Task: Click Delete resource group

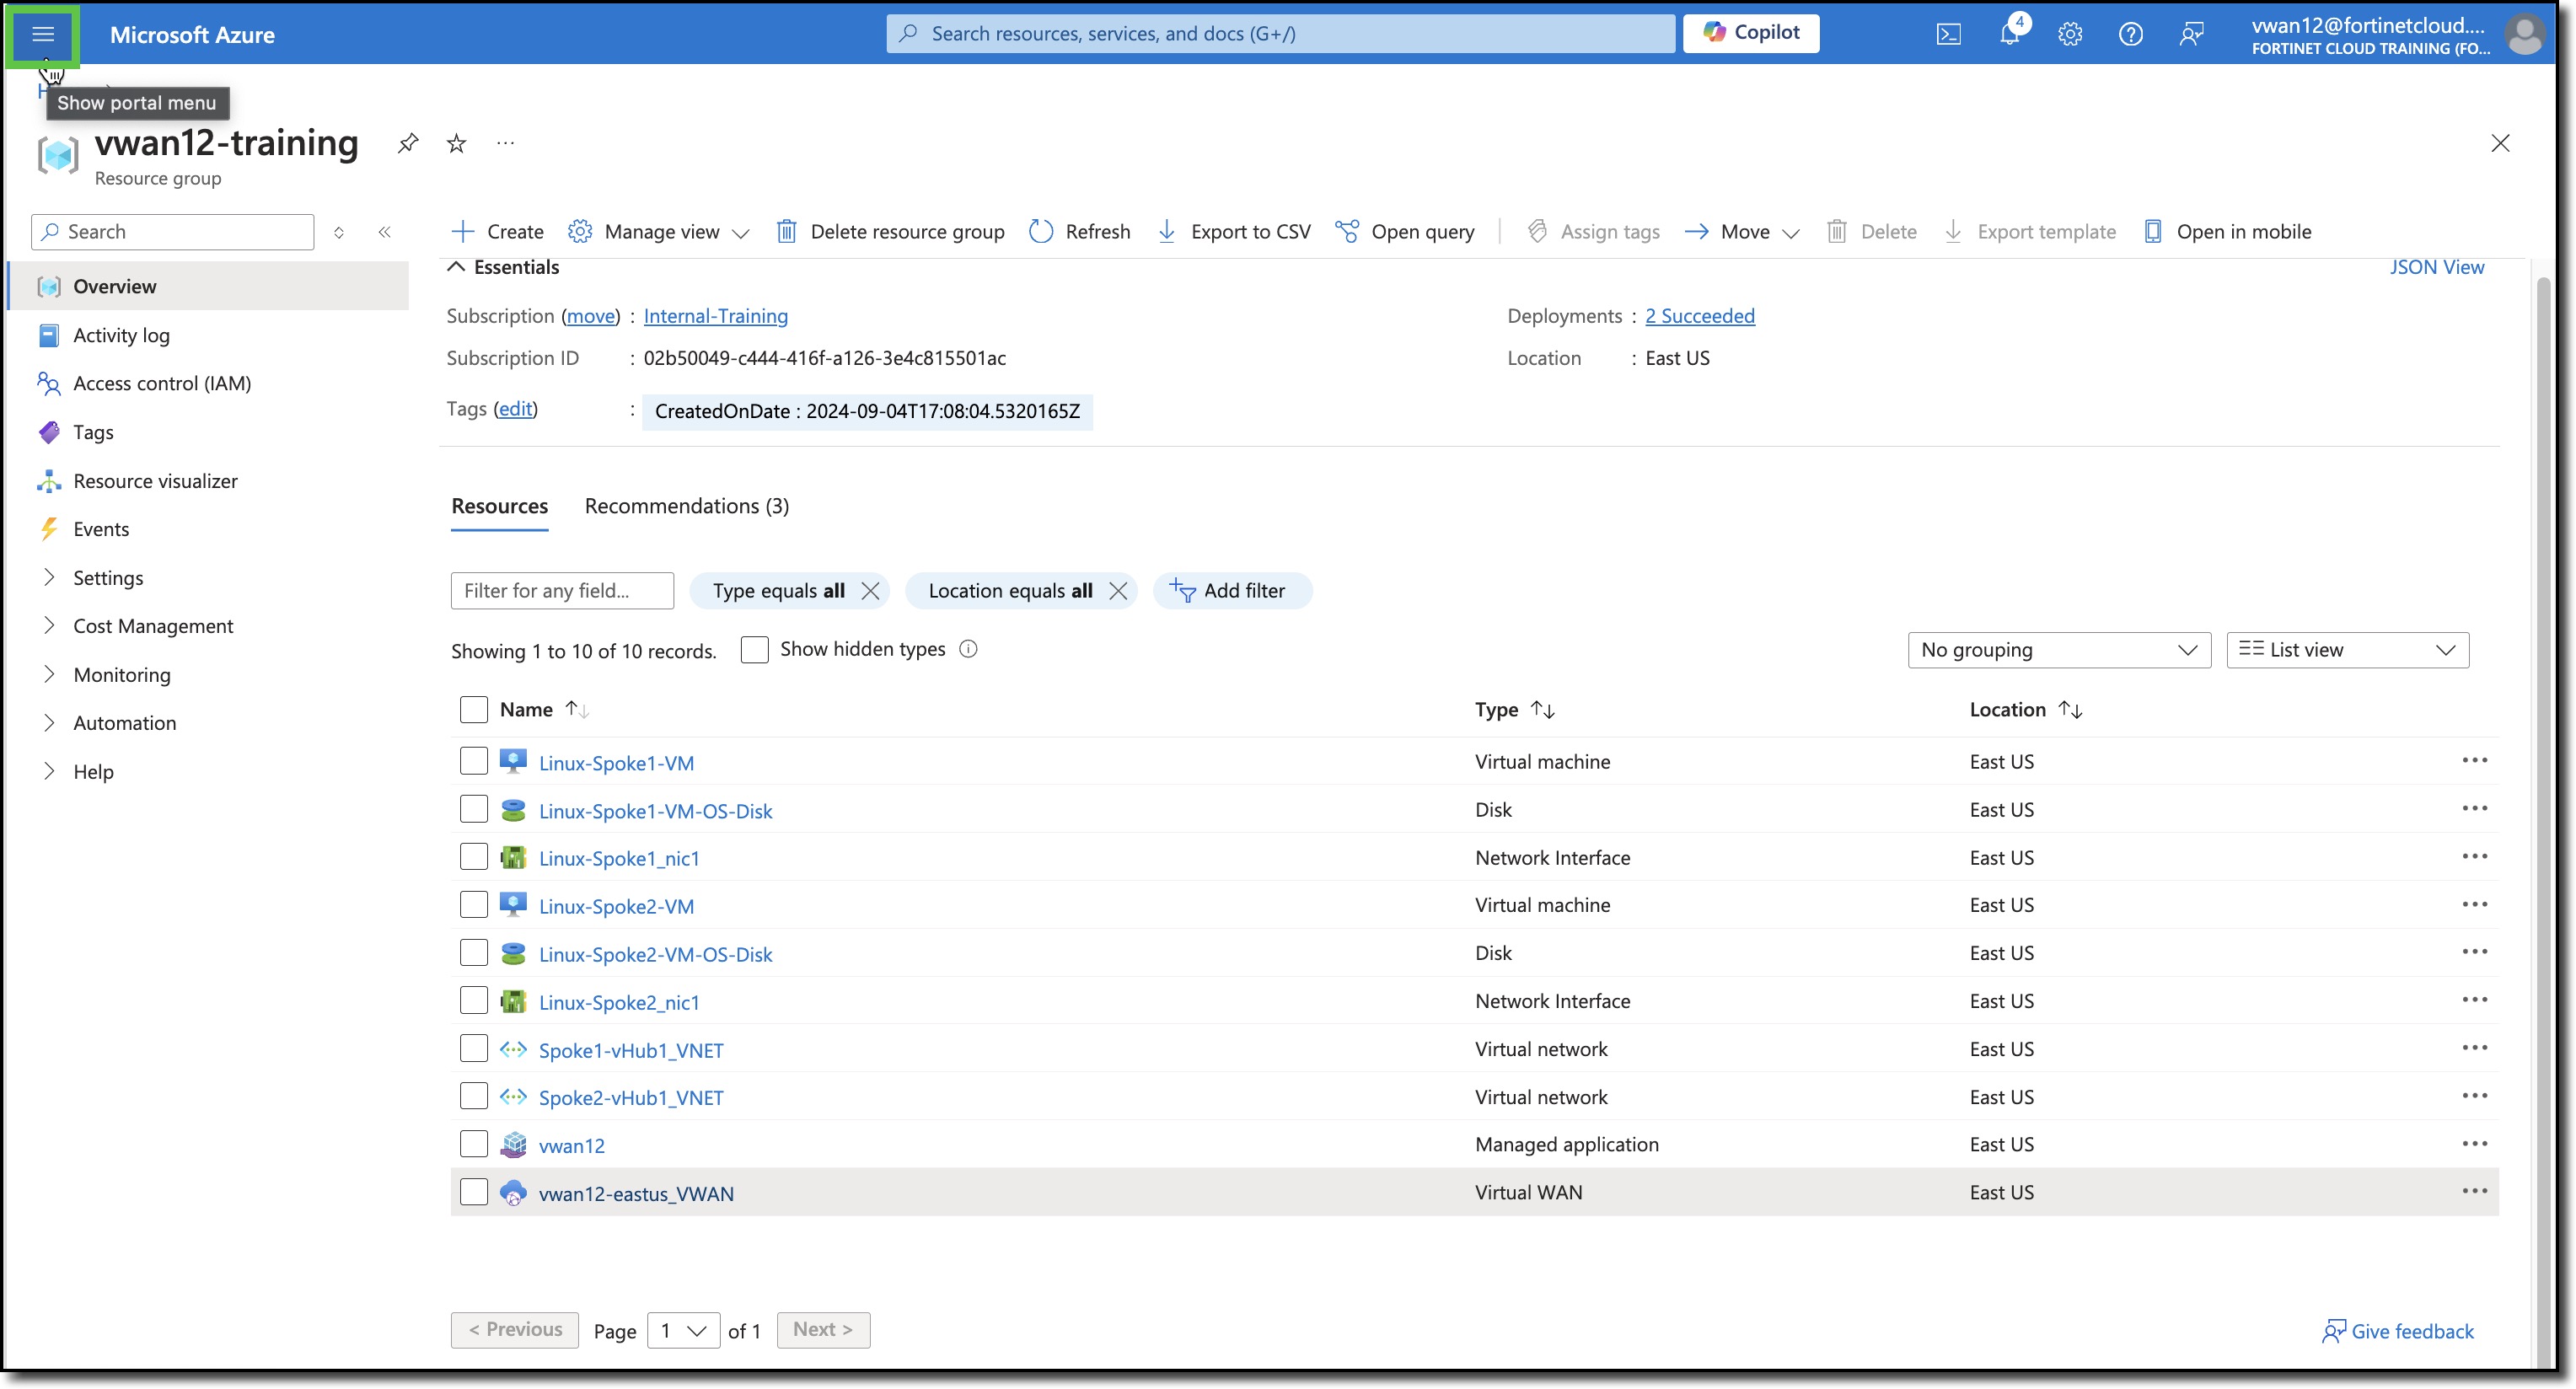Action: [x=891, y=232]
